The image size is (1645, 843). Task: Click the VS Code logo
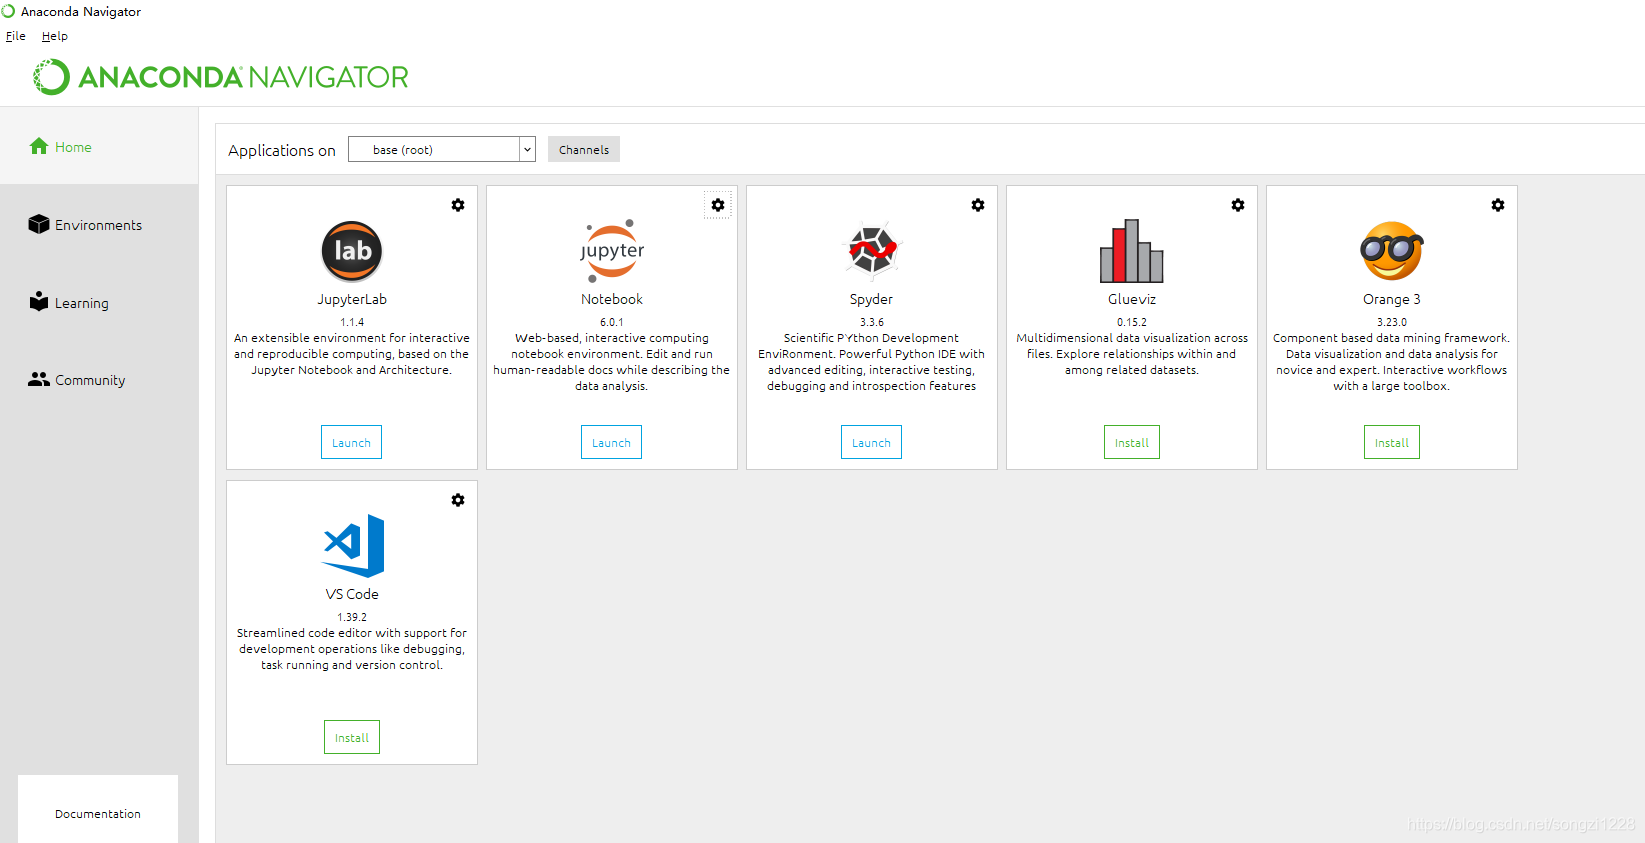[x=354, y=546]
